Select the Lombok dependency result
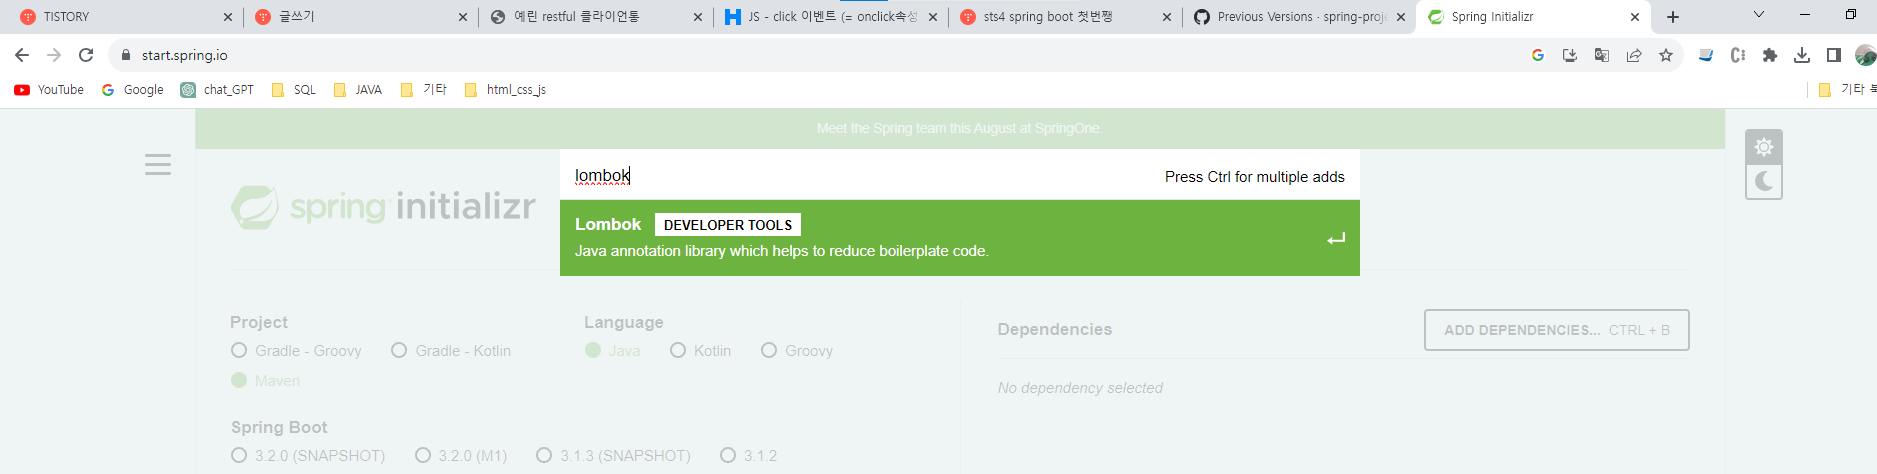1877x474 pixels. [x=959, y=238]
